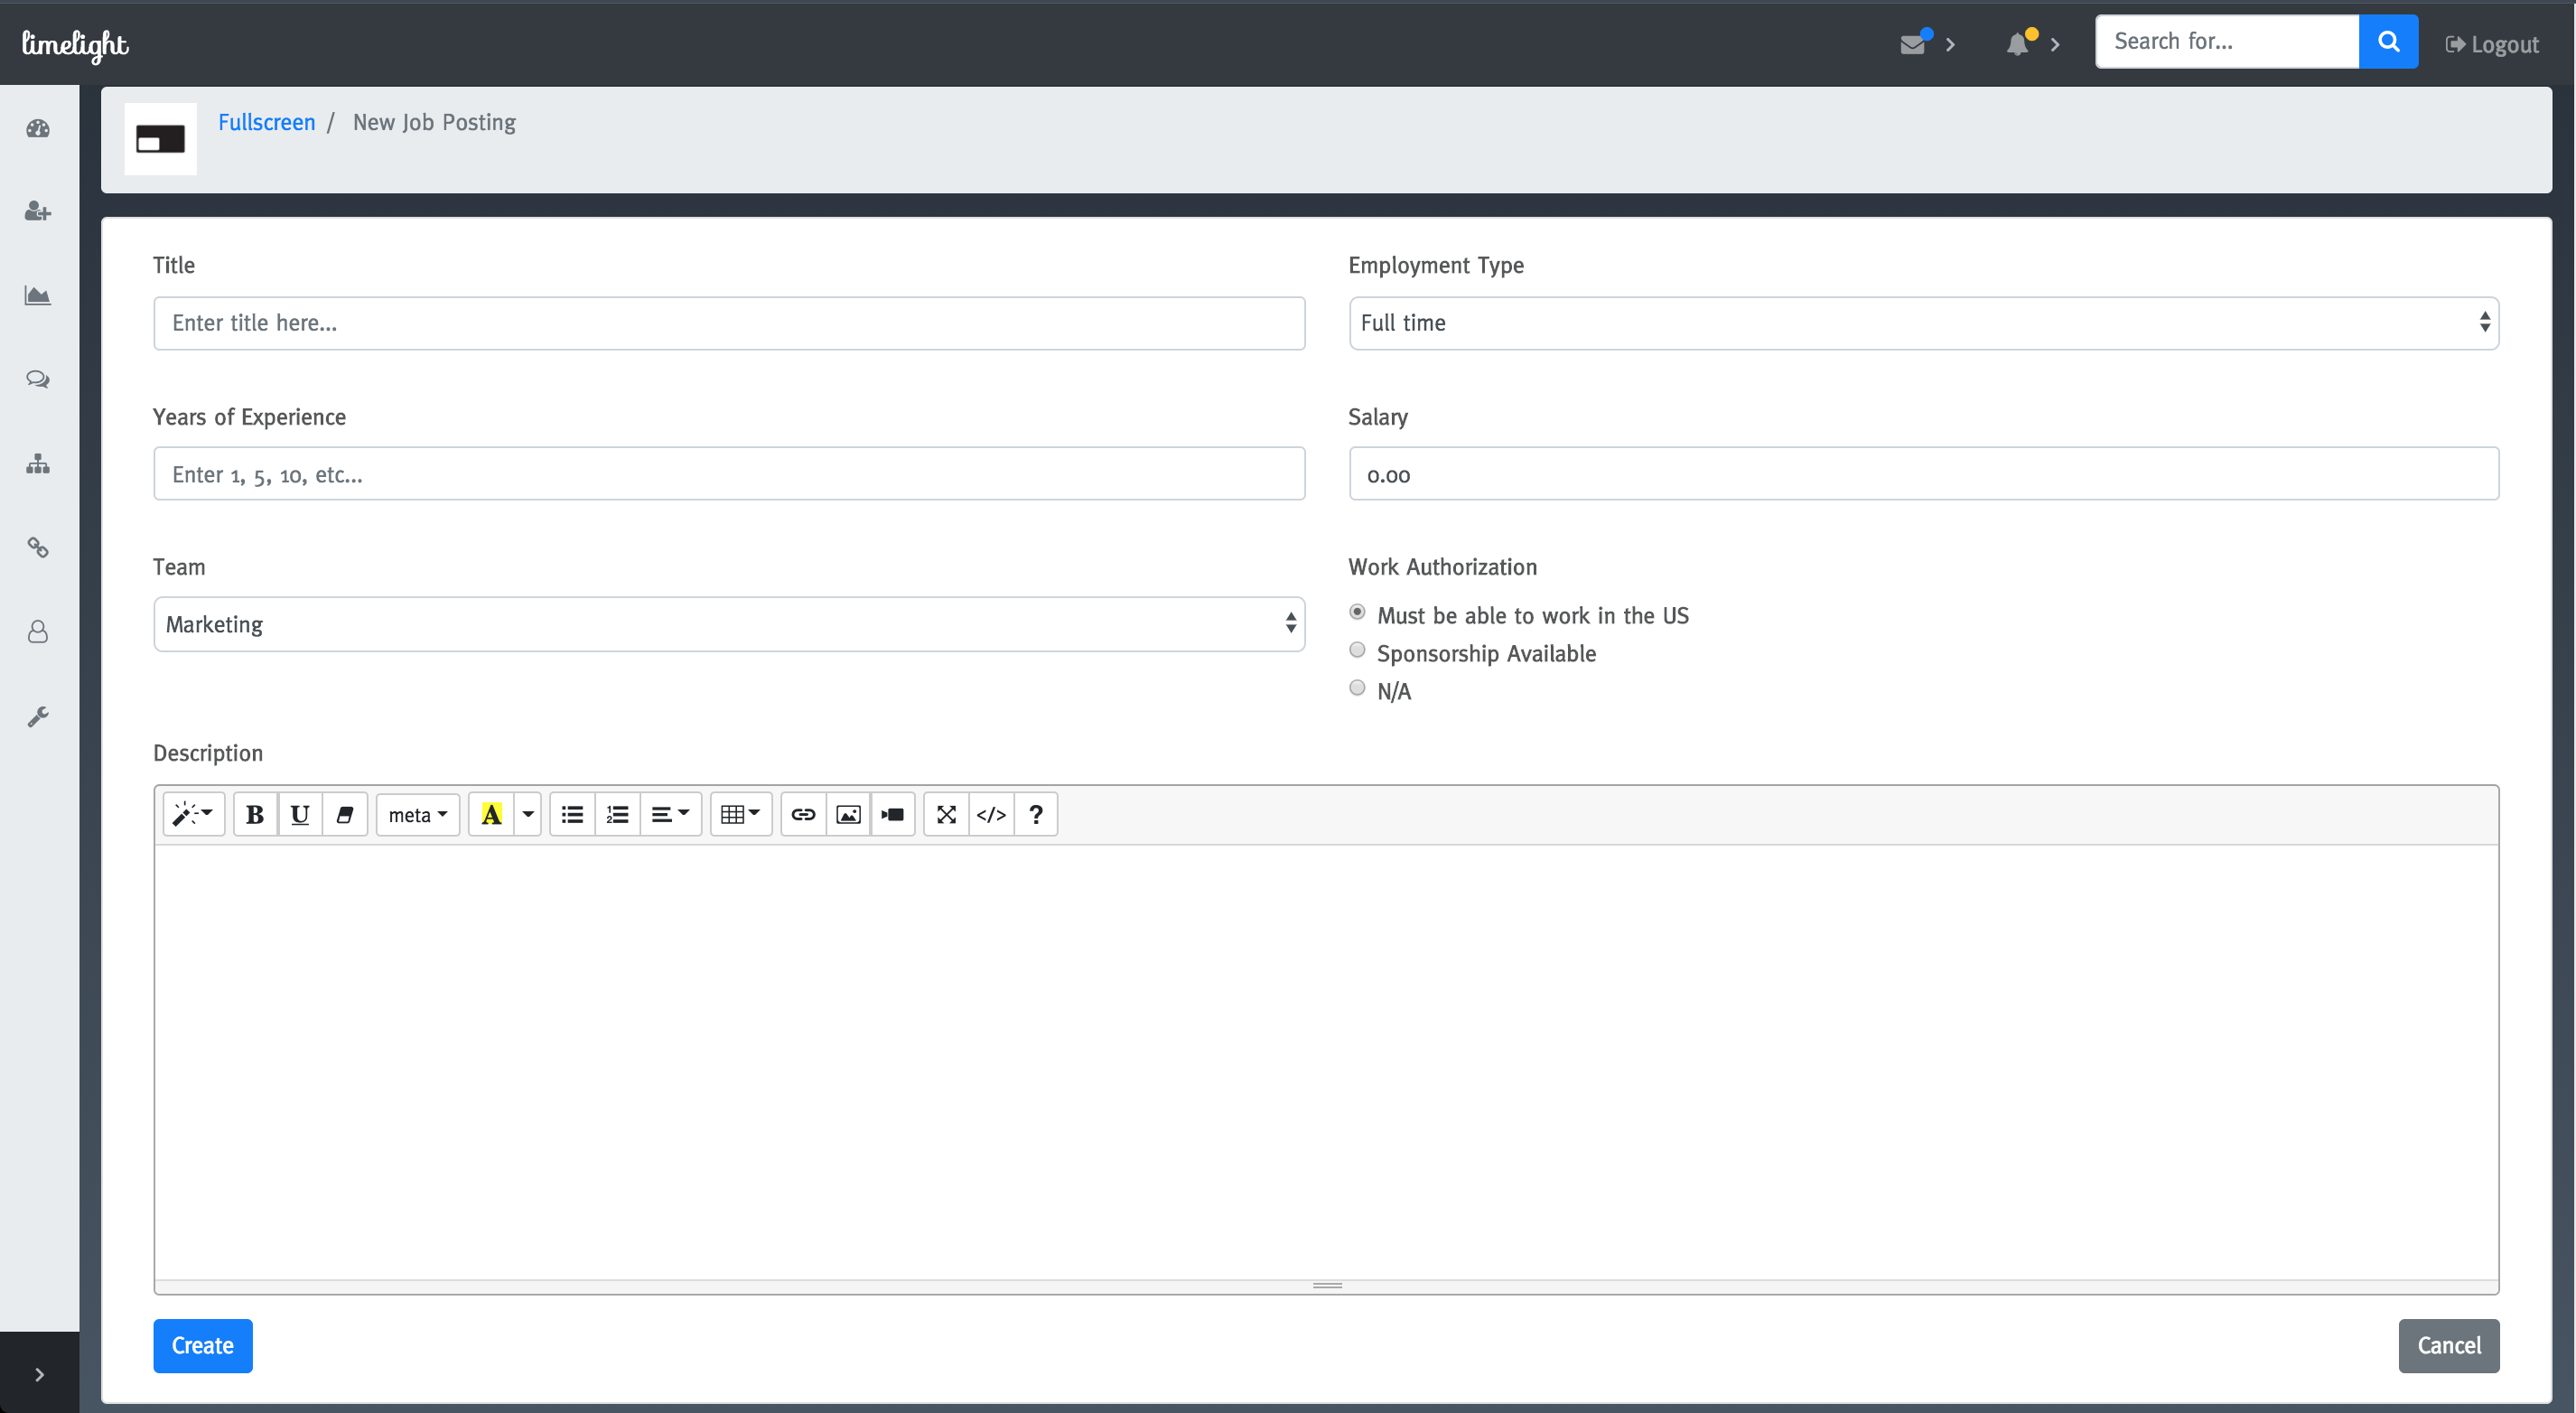Open the insert table dropdown
The height and width of the screenshot is (1413, 2576).
click(741, 814)
